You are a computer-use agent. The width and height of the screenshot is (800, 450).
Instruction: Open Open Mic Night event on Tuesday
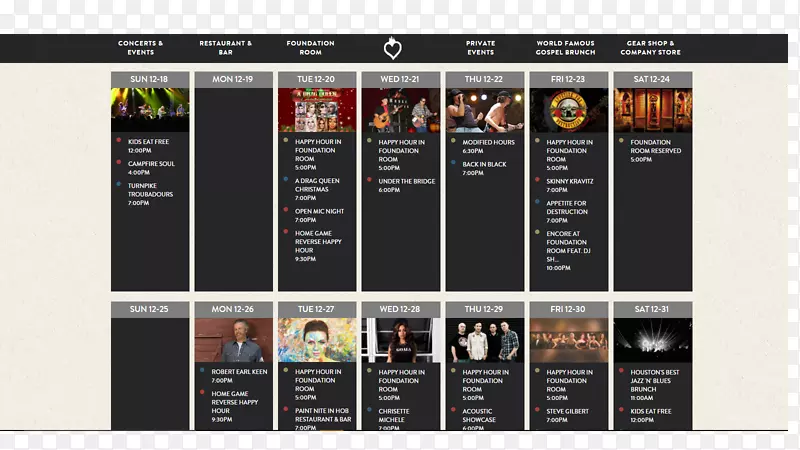[x=319, y=215]
